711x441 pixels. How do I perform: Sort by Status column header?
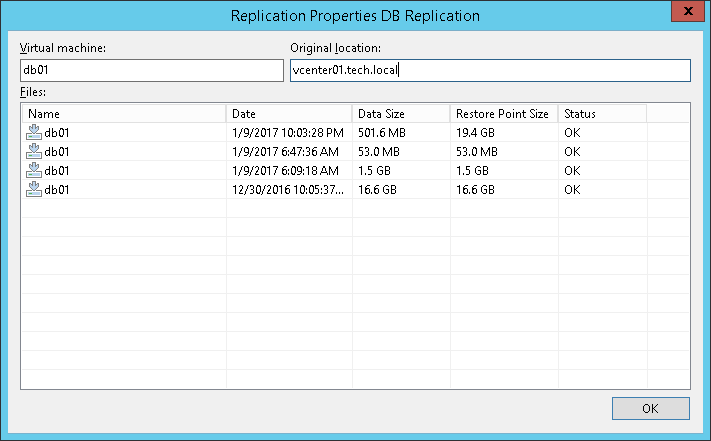click(602, 114)
